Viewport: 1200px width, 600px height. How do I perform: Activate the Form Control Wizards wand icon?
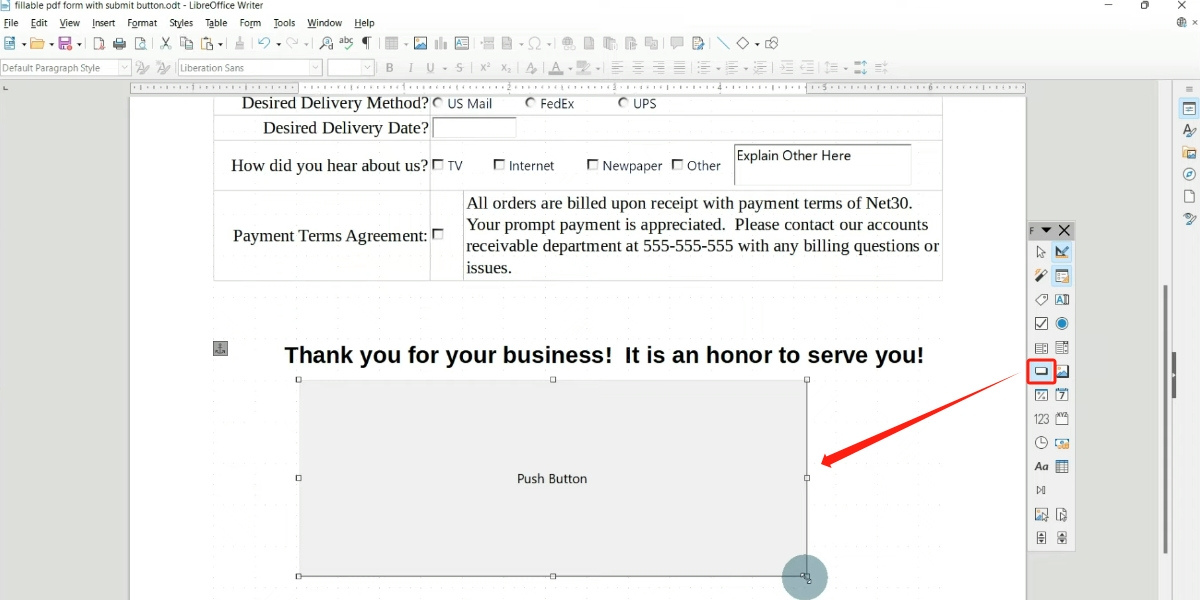point(1040,275)
